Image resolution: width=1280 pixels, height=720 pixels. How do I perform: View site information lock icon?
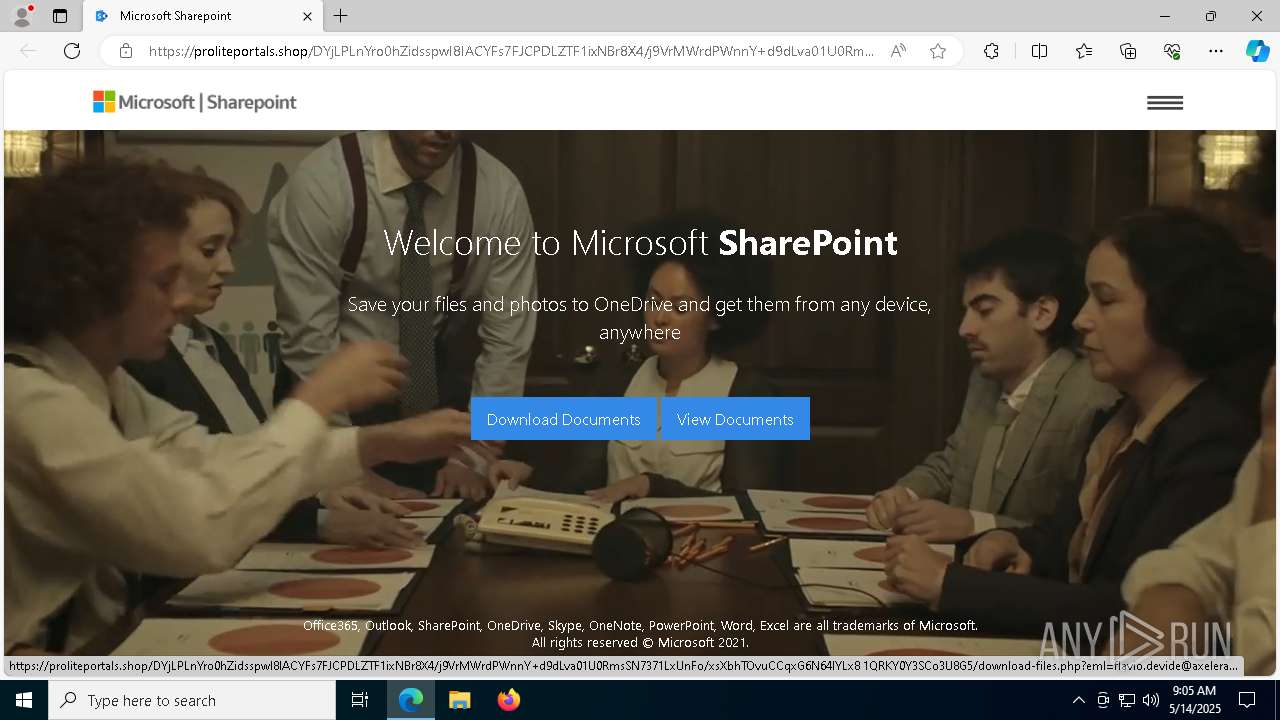[126, 51]
